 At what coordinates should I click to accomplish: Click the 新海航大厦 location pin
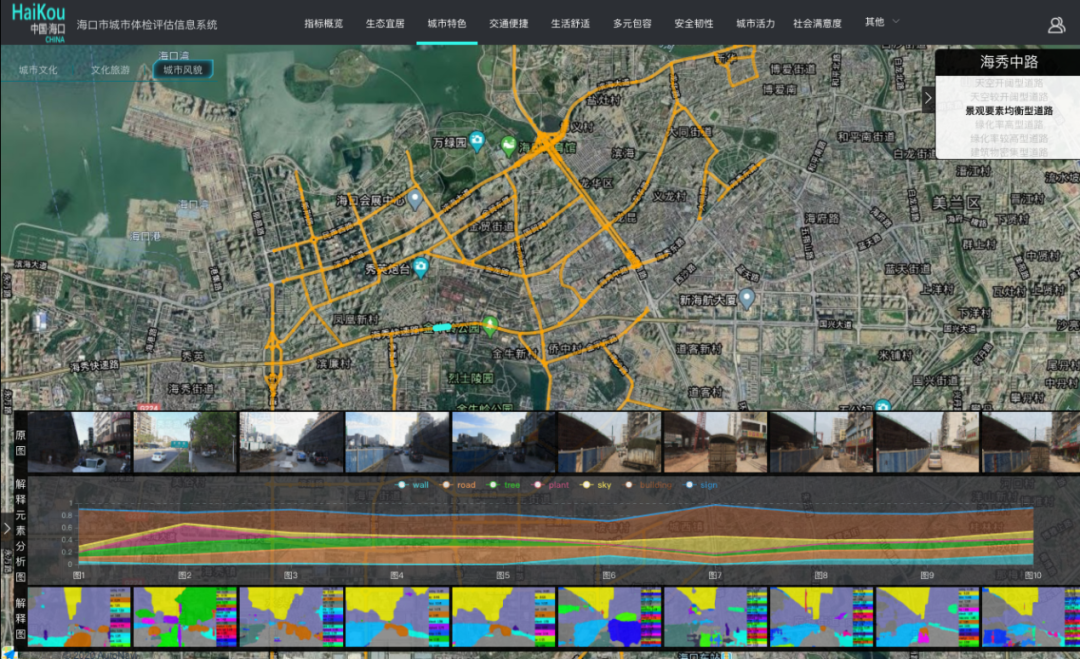746,297
